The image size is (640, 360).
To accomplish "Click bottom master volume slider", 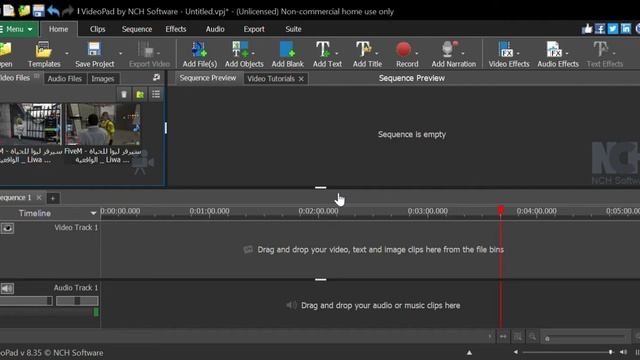I will tap(568, 352).
